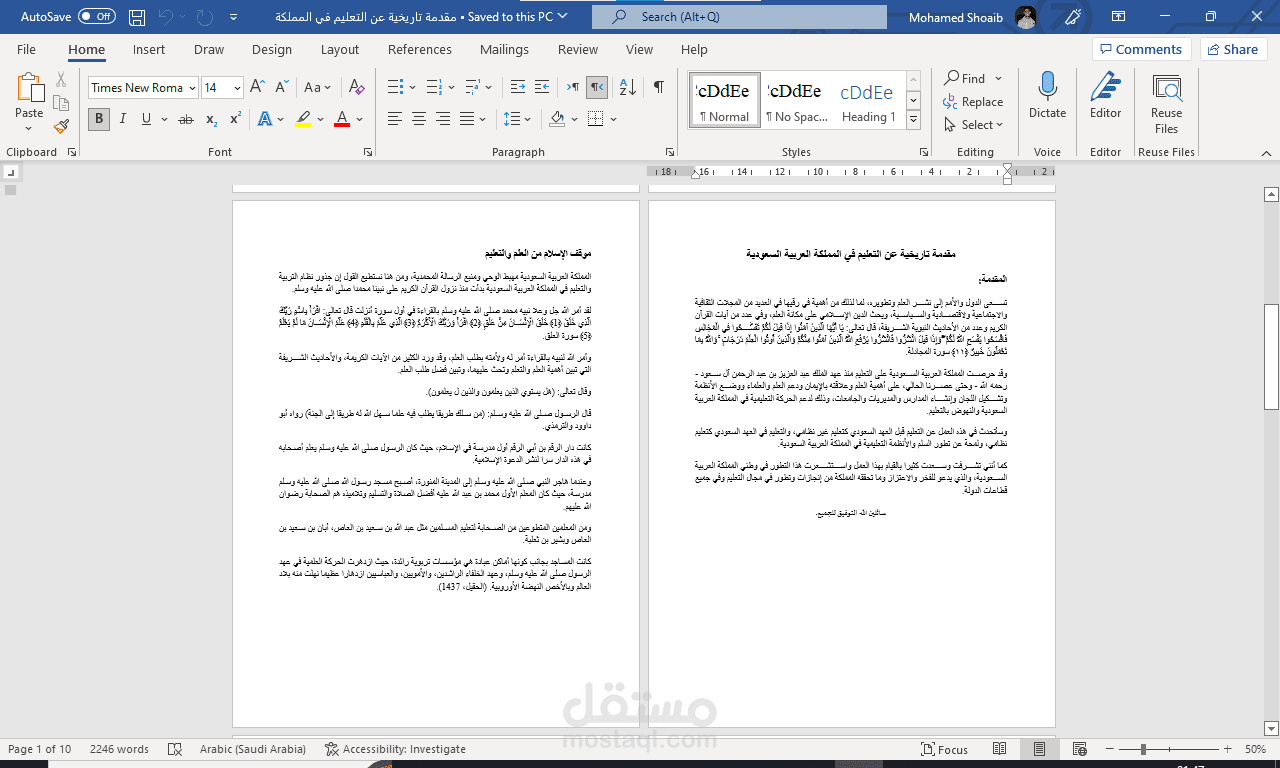The width and height of the screenshot is (1280, 768).
Task: Center align the text
Action: [421, 119]
